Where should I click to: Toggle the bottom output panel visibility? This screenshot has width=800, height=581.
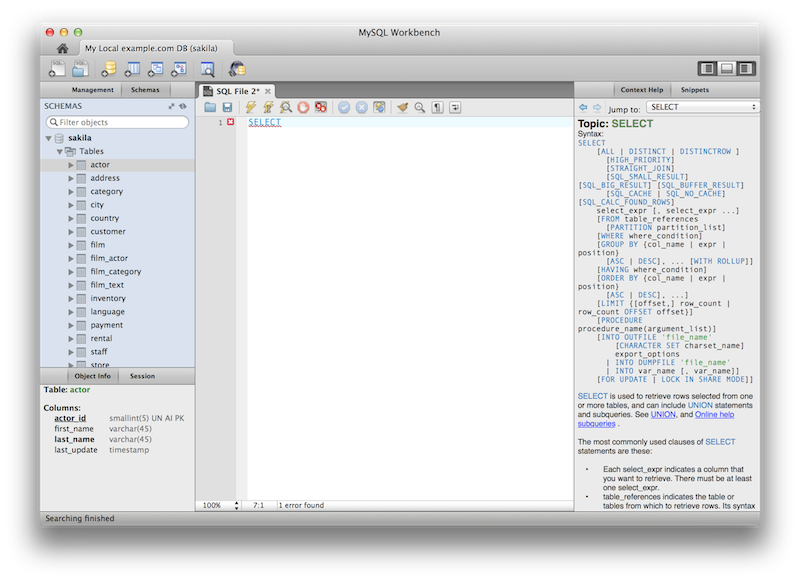tap(727, 69)
